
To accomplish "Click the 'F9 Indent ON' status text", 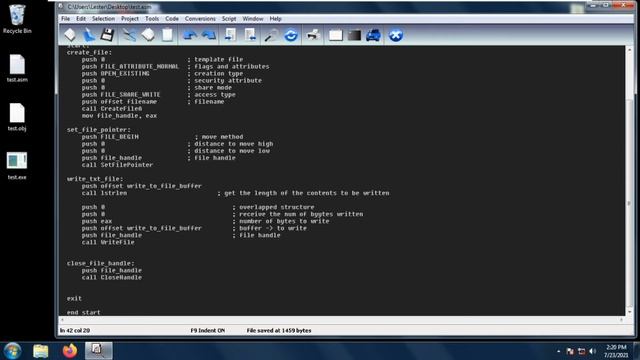I will click(207, 331).
